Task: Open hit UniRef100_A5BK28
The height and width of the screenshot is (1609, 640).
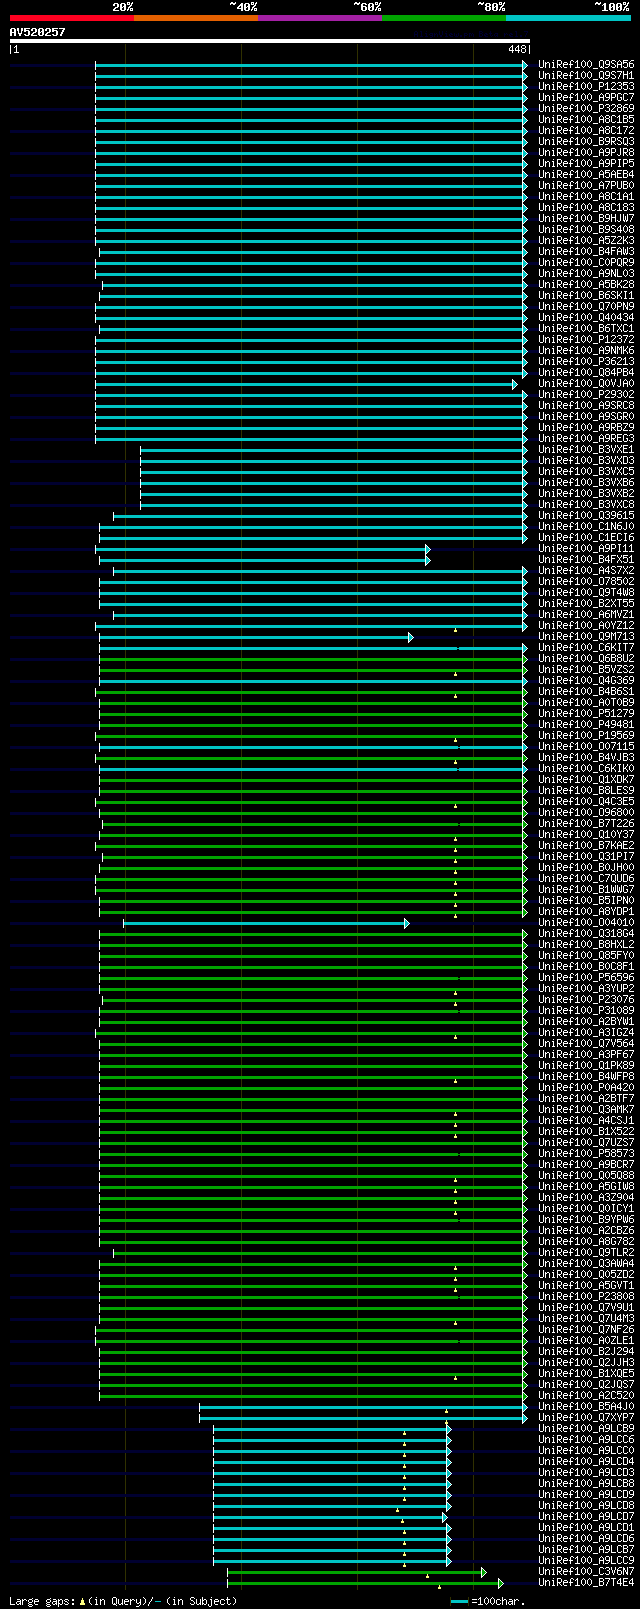Action: pos(586,284)
